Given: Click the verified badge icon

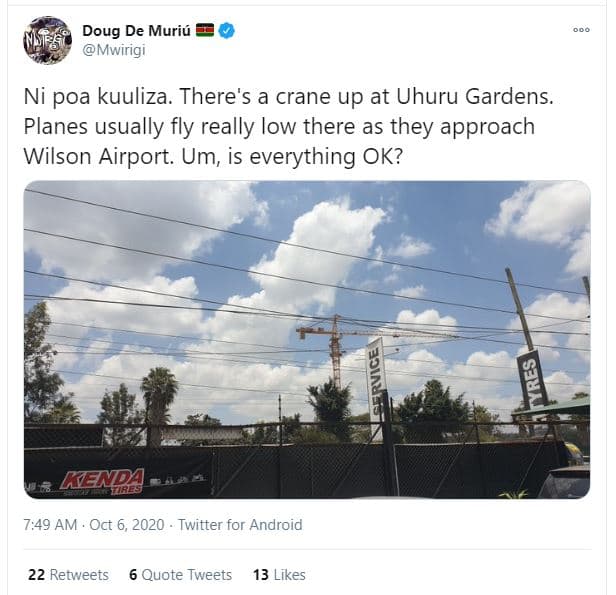Looking at the screenshot, I should (x=227, y=31).
